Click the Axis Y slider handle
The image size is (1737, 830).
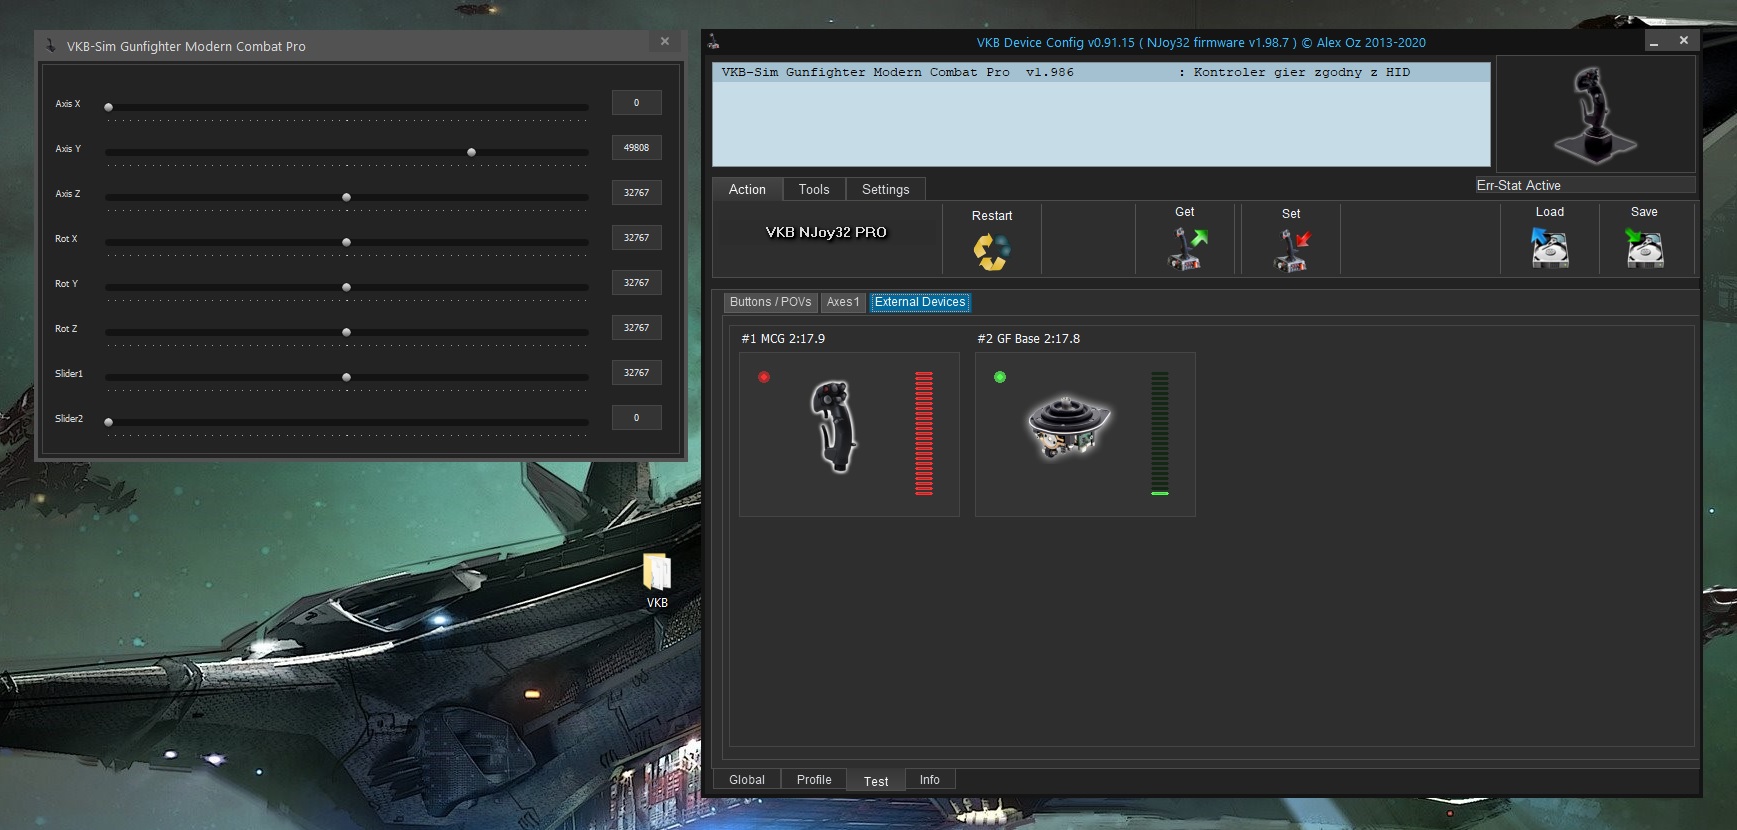[471, 152]
